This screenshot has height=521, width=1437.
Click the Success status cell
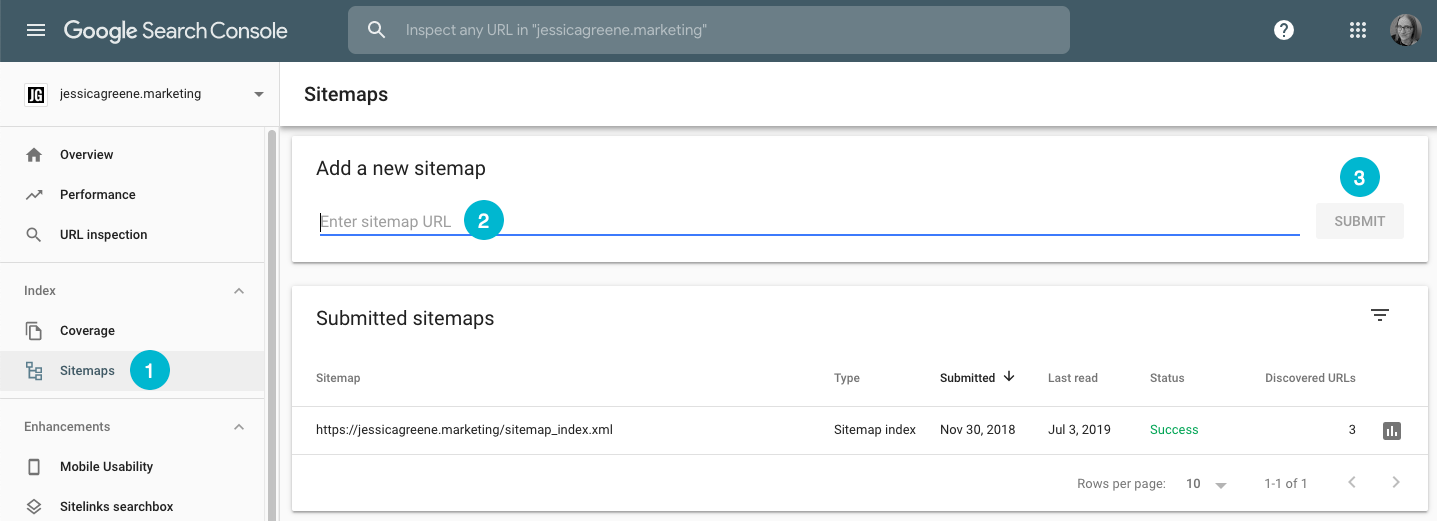[x=1174, y=430]
